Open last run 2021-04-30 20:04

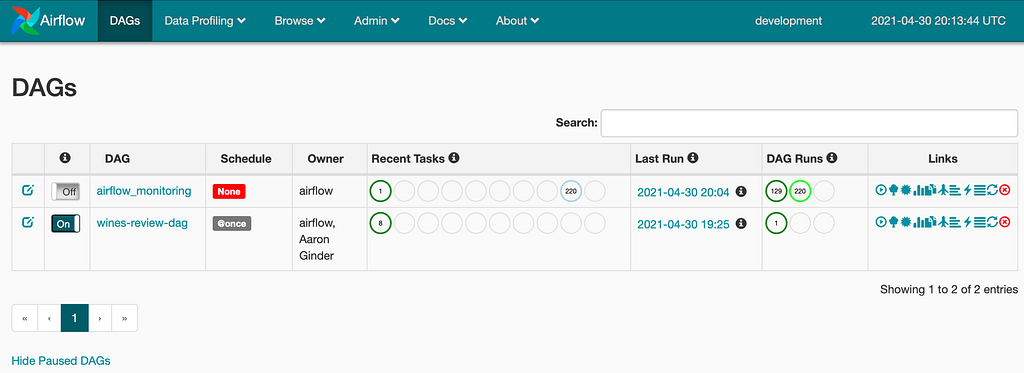pyautogui.click(x=684, y=191)
